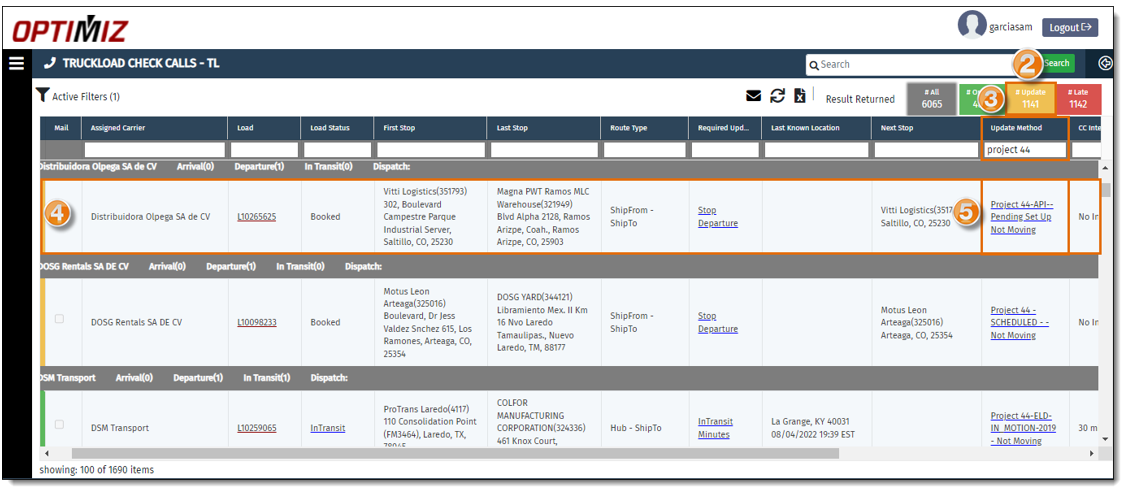The width and height of the screenshot is (1125, 492).
Task: Focus the Last Known Location filter box
Action: coord(816,150)
